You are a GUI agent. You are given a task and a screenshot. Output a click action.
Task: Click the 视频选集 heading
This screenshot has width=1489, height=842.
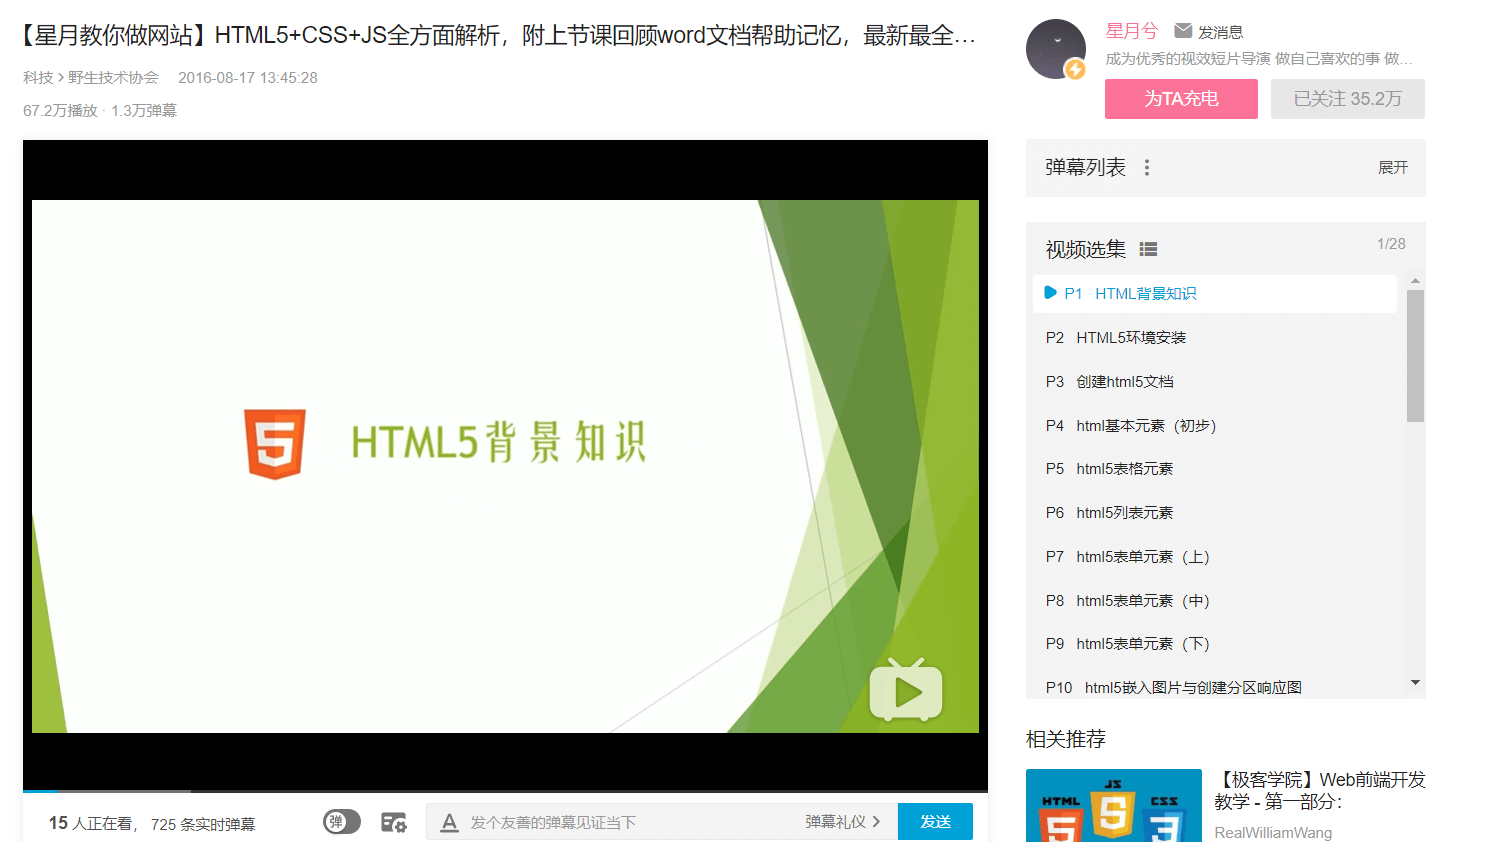pyautogui.click(x=1086, y=250)
